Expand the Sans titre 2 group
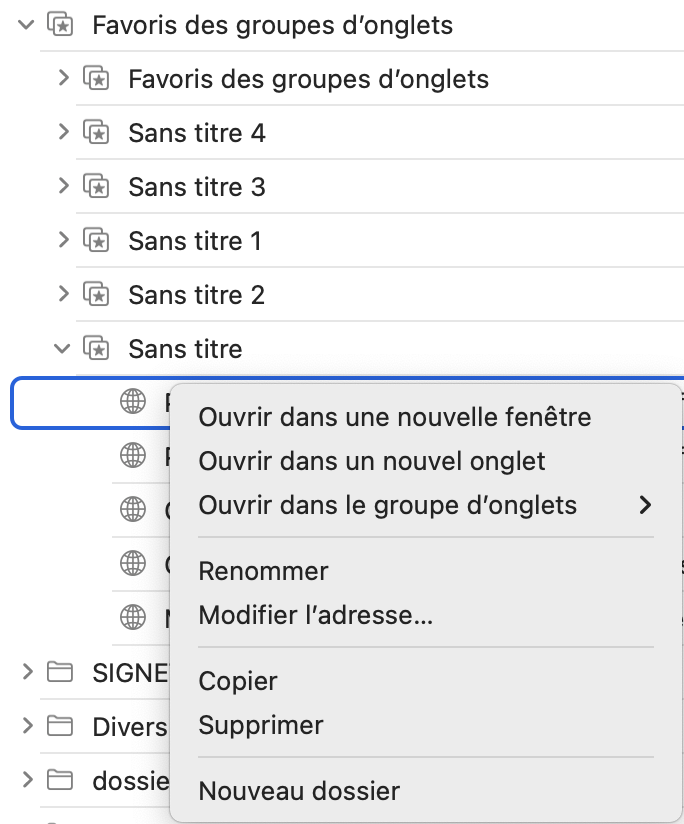The height and width of the screenshot is (824, 684). click(64, 295)
